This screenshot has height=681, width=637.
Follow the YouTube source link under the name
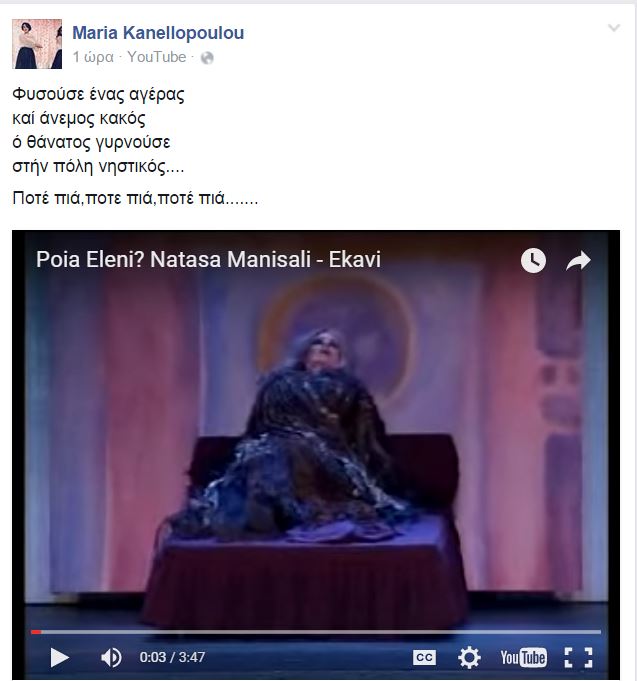coord(157,57)
